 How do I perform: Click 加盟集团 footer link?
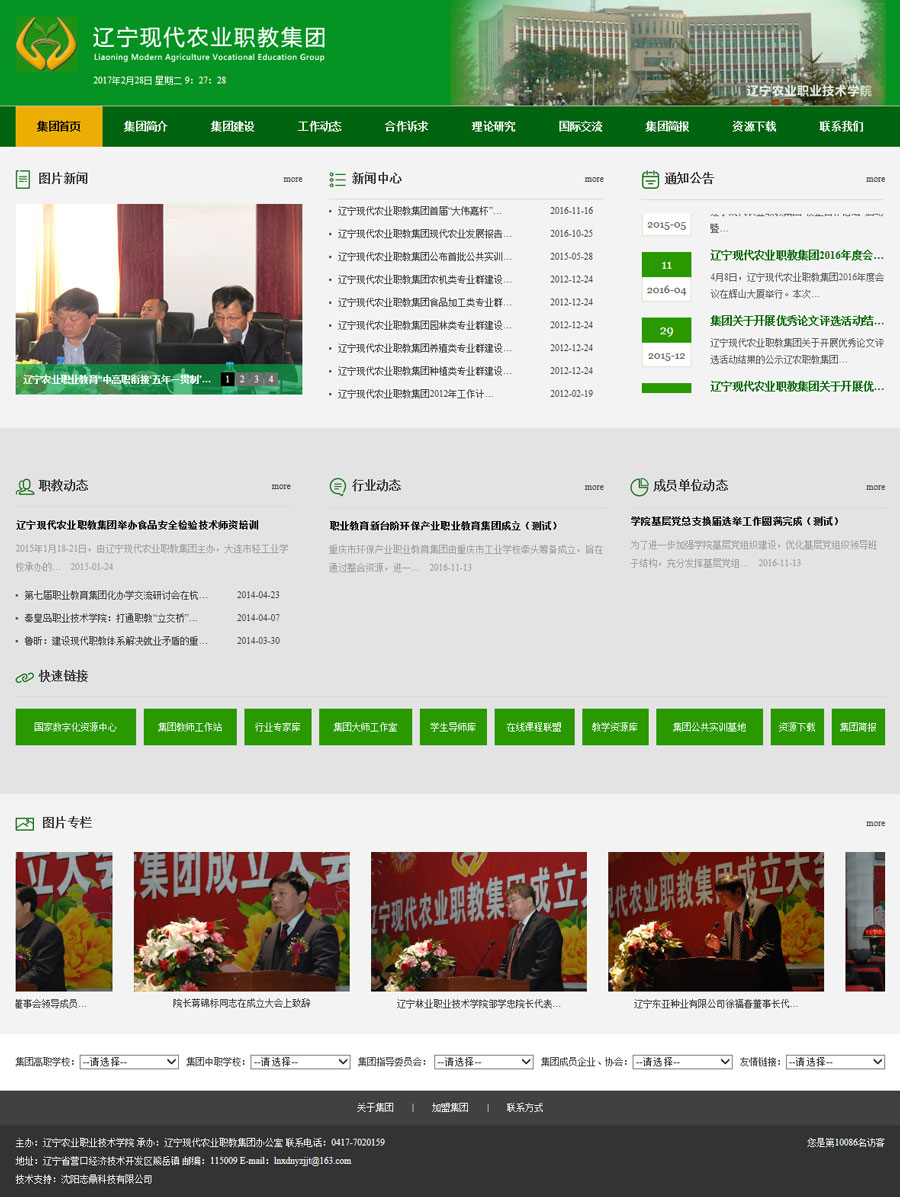(x=450, y=1108)
